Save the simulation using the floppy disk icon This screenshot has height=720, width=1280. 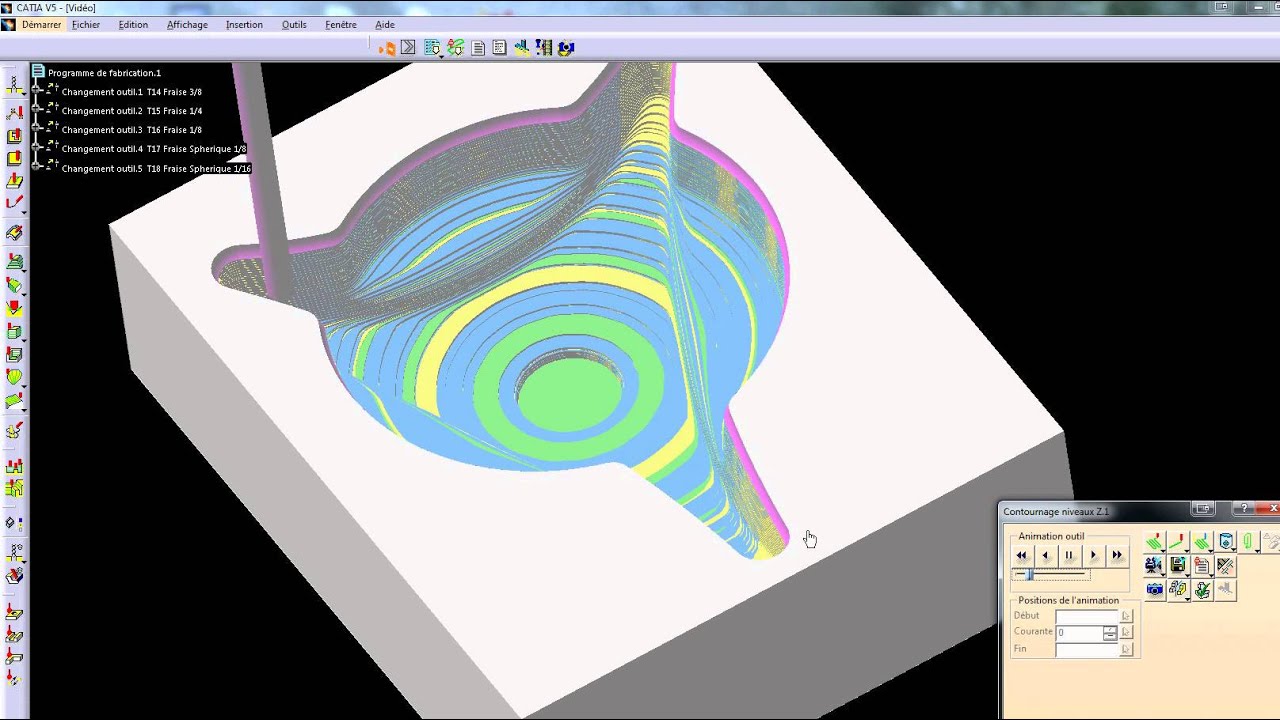point(1179,564)
